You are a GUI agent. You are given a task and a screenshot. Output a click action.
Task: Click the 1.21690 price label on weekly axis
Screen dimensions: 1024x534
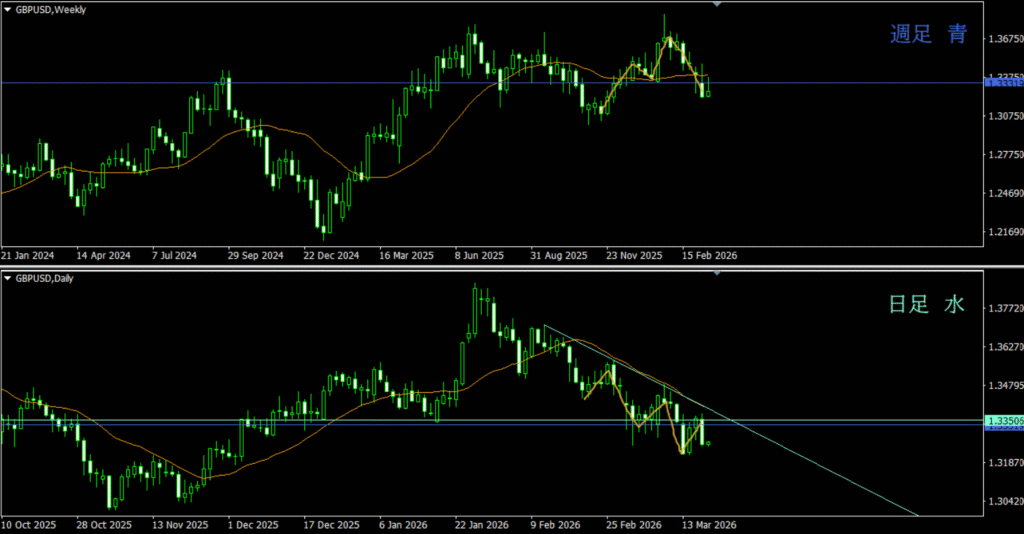(x=1004, y=233)
